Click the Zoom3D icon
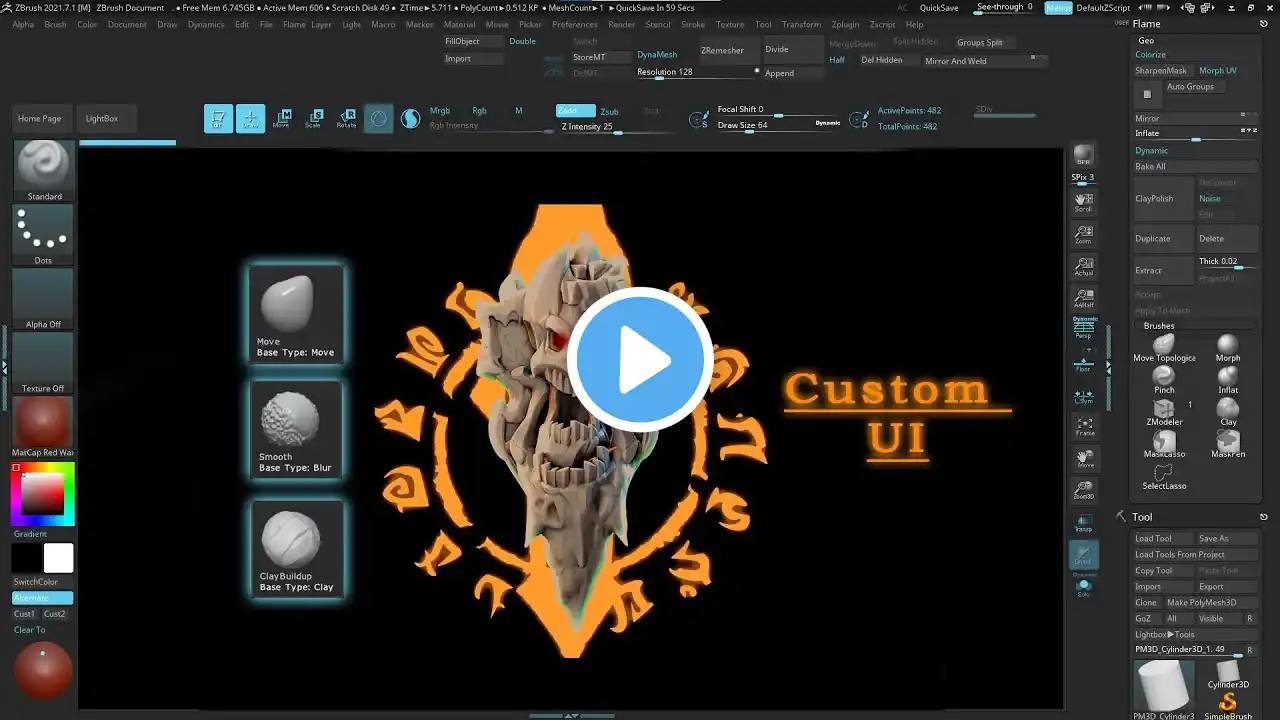The width and height of the screenshot is (1280, 720). [1083, 490]
